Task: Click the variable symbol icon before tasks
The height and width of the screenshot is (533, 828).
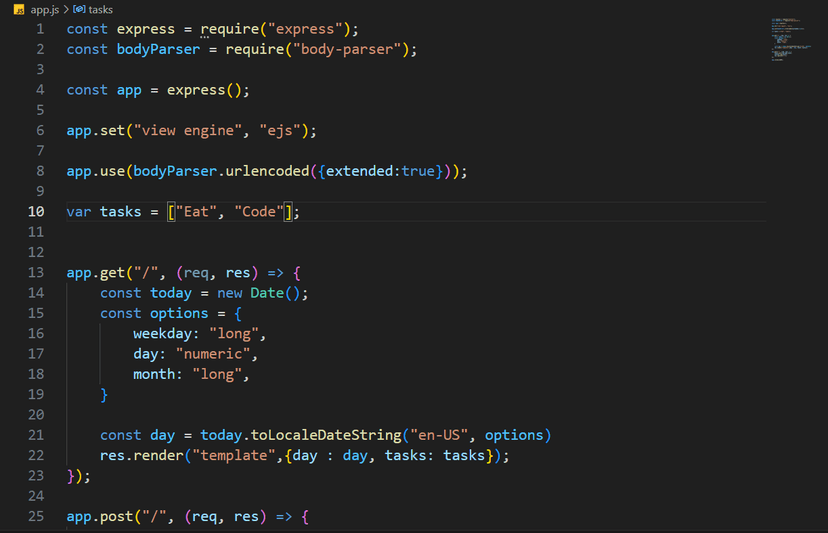Action: pyautogui.click(x=79, y=9)
